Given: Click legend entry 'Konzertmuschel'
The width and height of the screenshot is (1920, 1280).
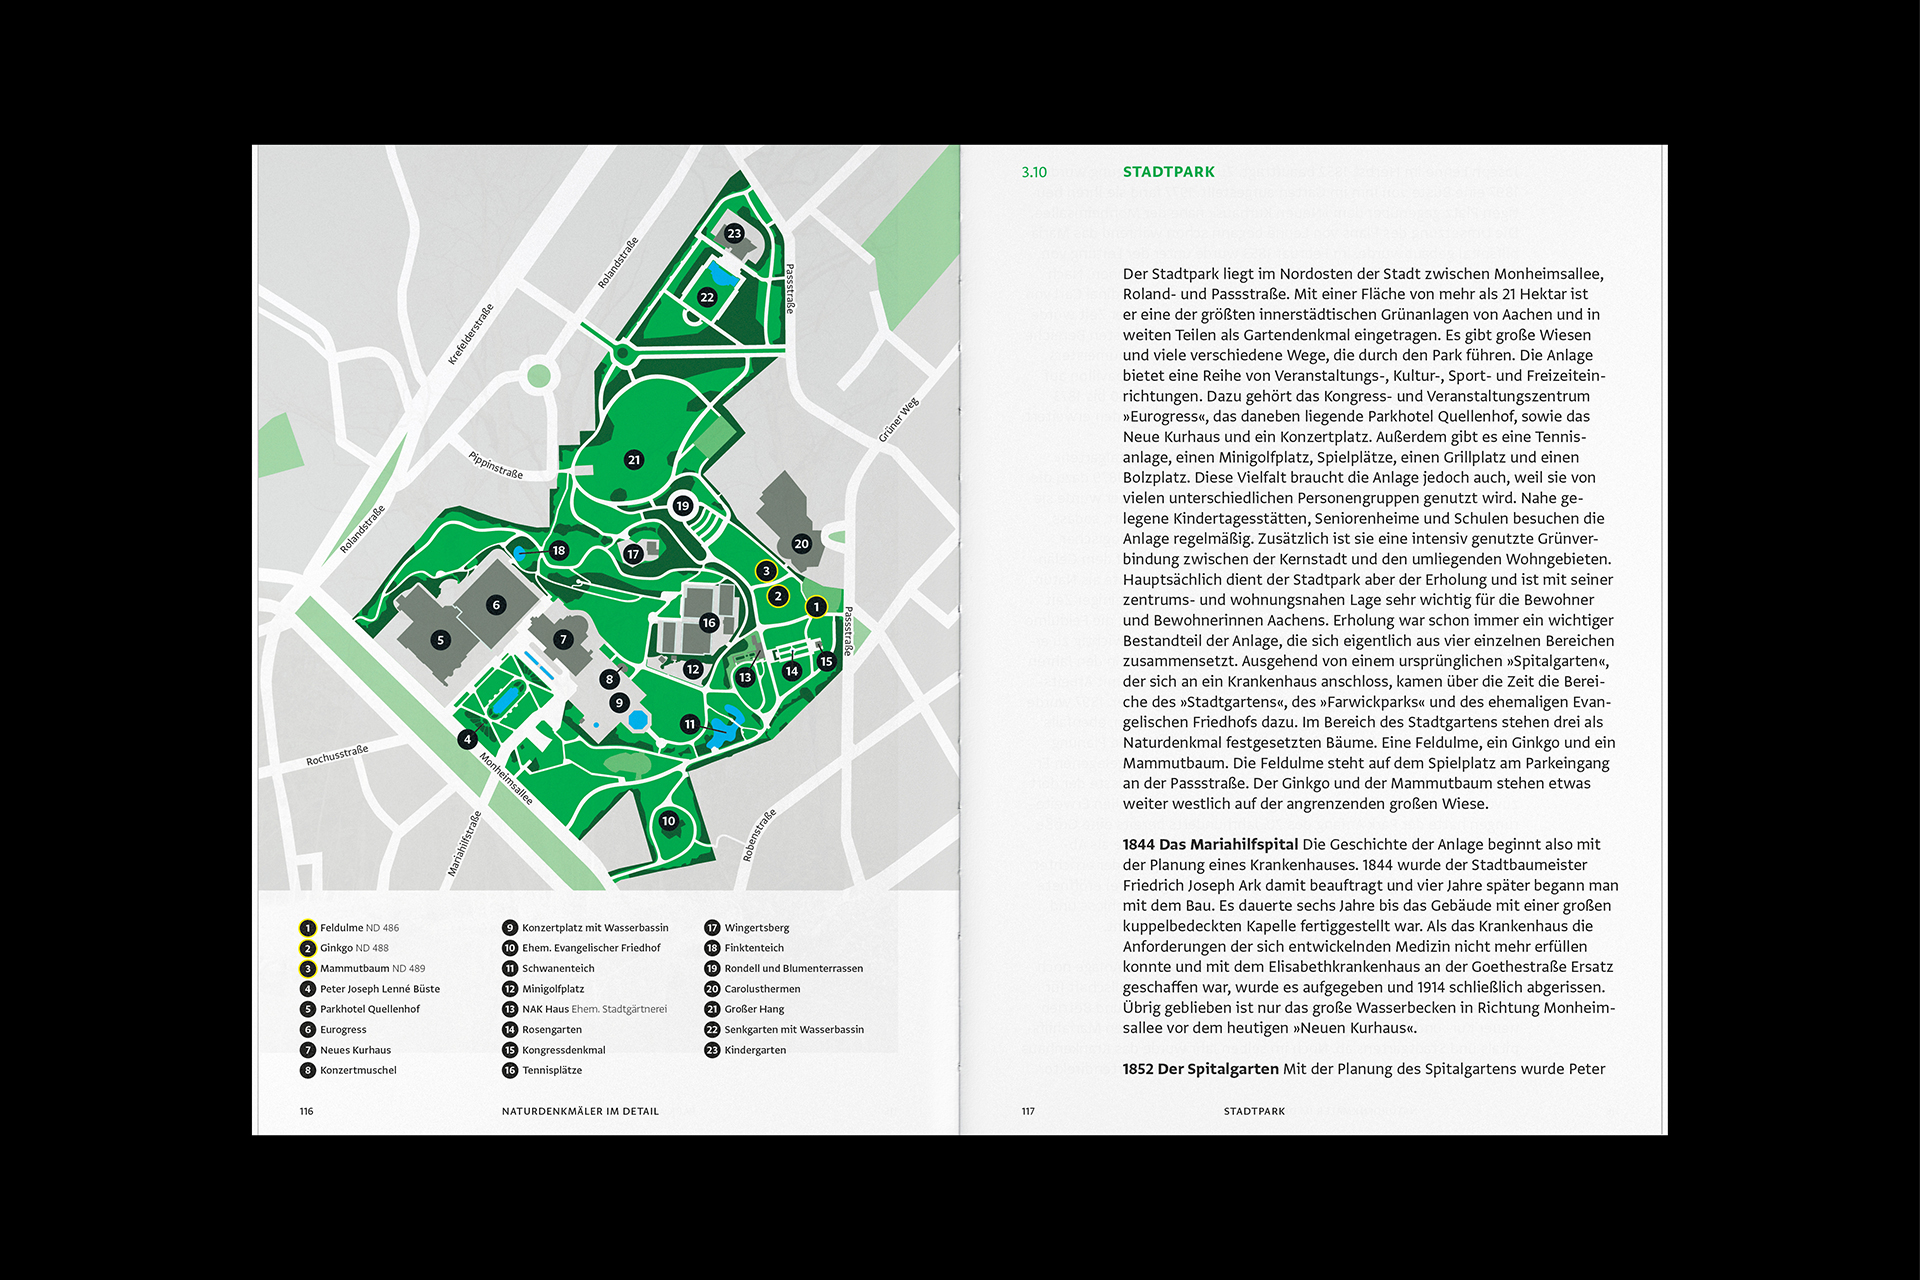Looking at the screenshot, I should [x=348, y=1070].
